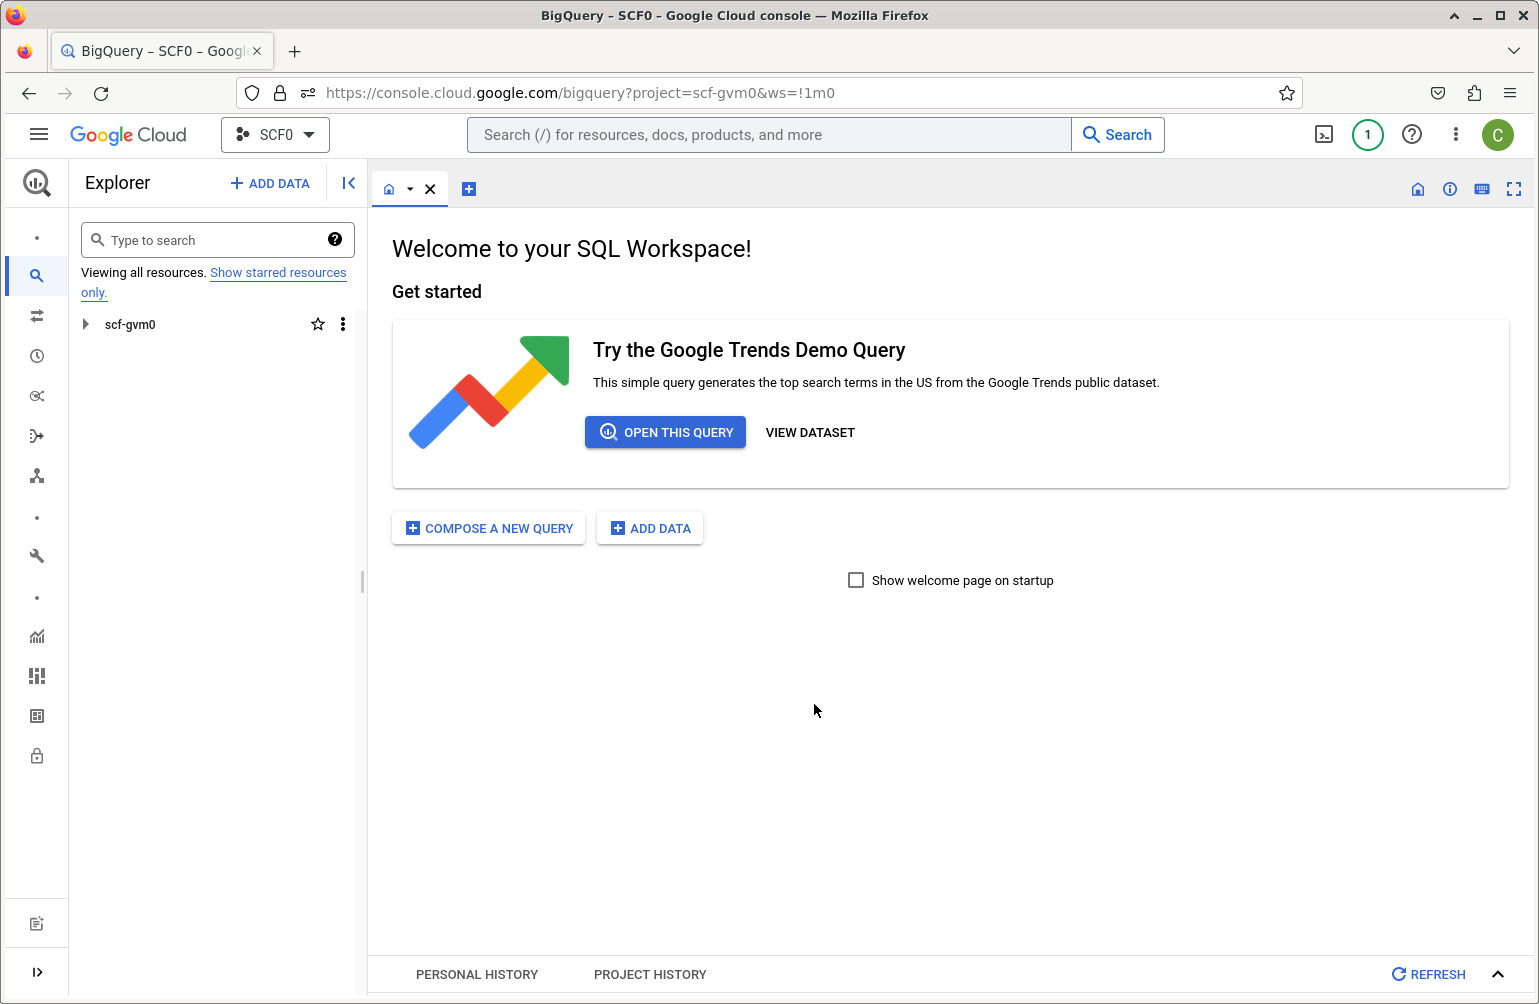This screenshot has width=1539, height=1004.
Task: Click the Firefox URL address bar
Action: [770, 93]
